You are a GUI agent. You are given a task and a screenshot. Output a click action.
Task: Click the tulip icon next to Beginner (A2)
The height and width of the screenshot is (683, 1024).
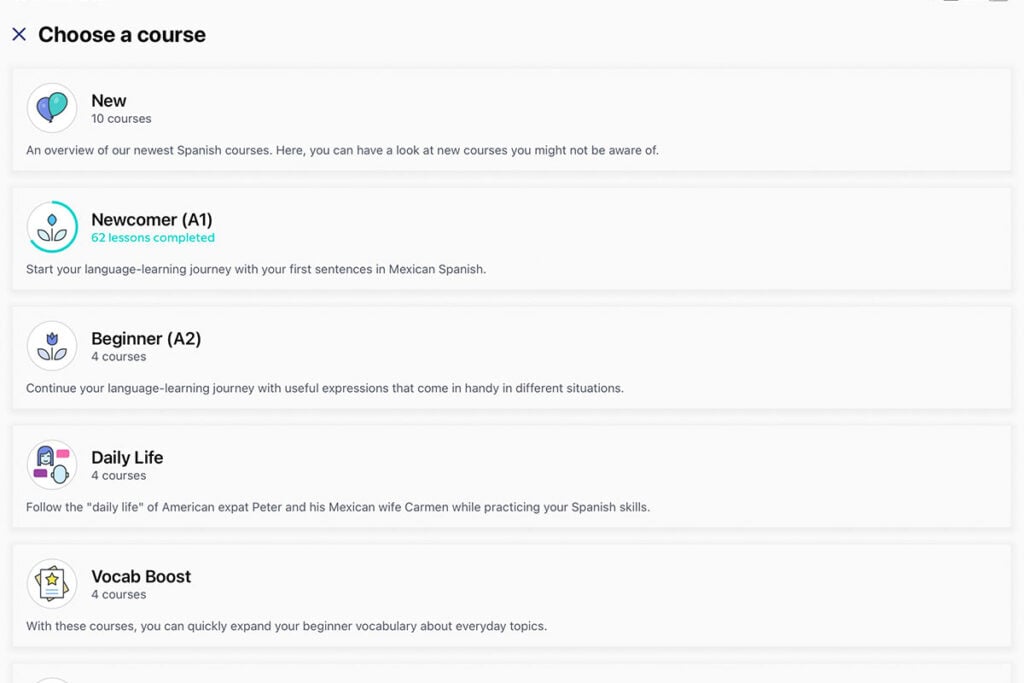pos(52,345)
